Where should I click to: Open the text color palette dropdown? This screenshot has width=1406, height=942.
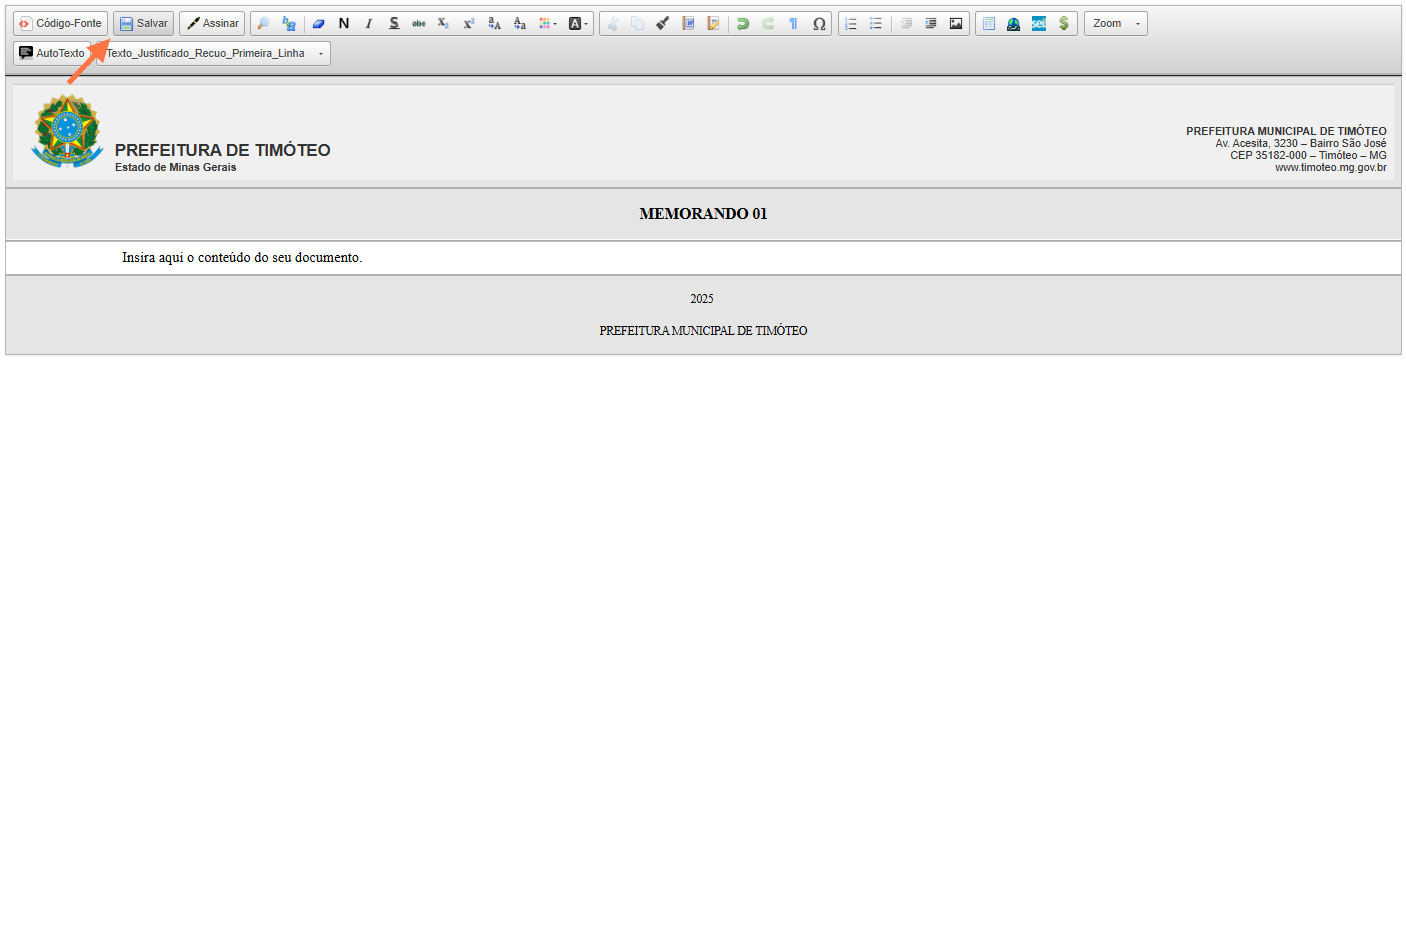pyautogui.click(x=548, y=23)
